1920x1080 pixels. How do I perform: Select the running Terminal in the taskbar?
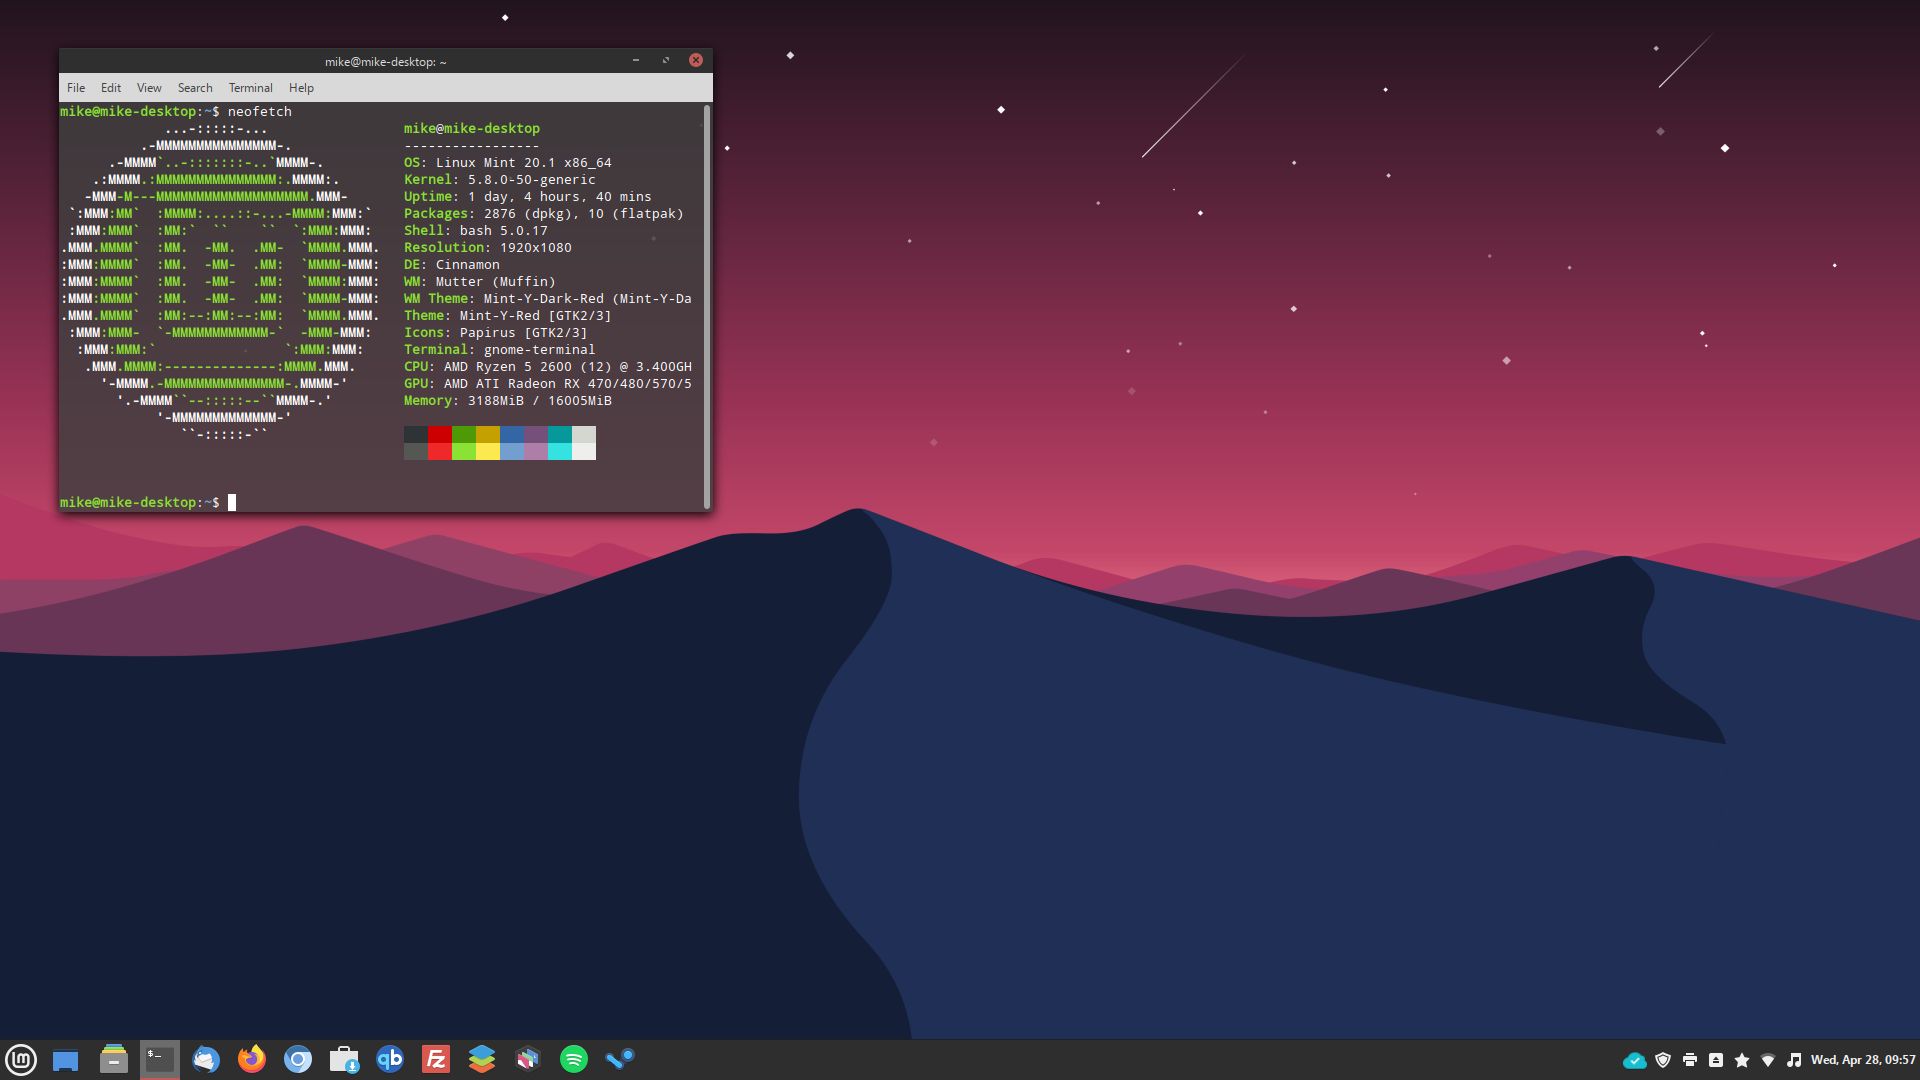tap(159, 1059)
